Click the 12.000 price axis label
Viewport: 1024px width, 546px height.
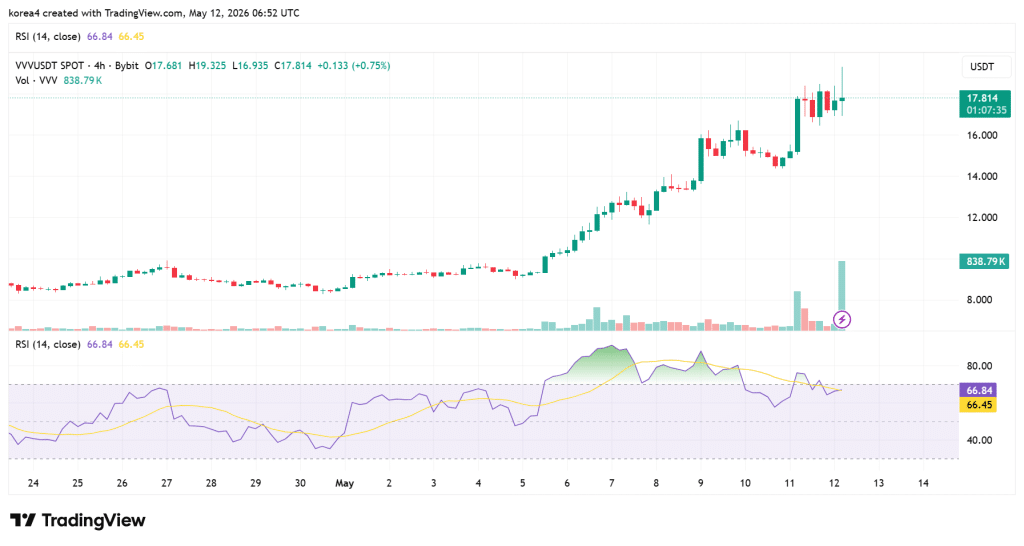pyautogui.click(x=982, y=217)
